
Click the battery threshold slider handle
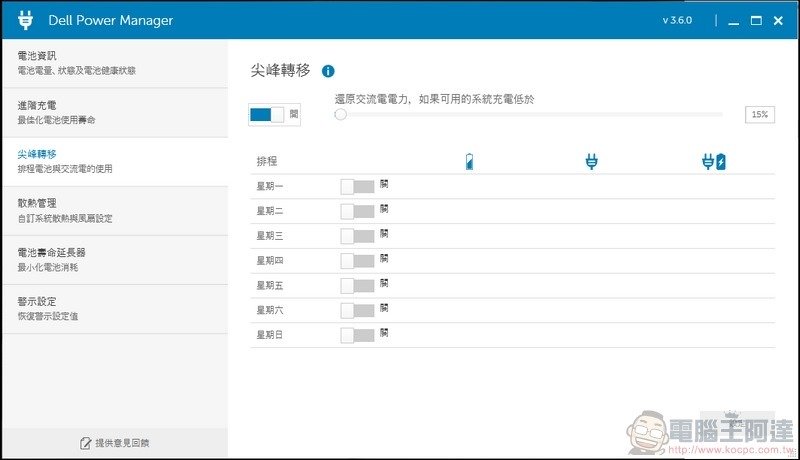(341, 115)
